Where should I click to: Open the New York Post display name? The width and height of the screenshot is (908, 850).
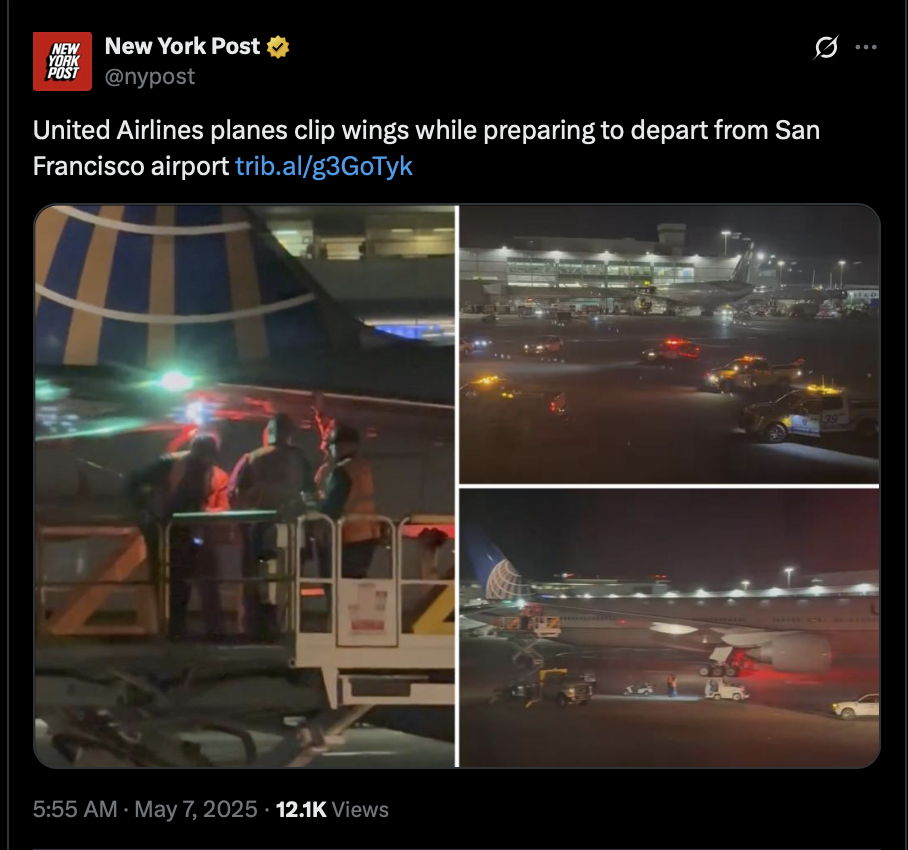click(x=182, y=46)
